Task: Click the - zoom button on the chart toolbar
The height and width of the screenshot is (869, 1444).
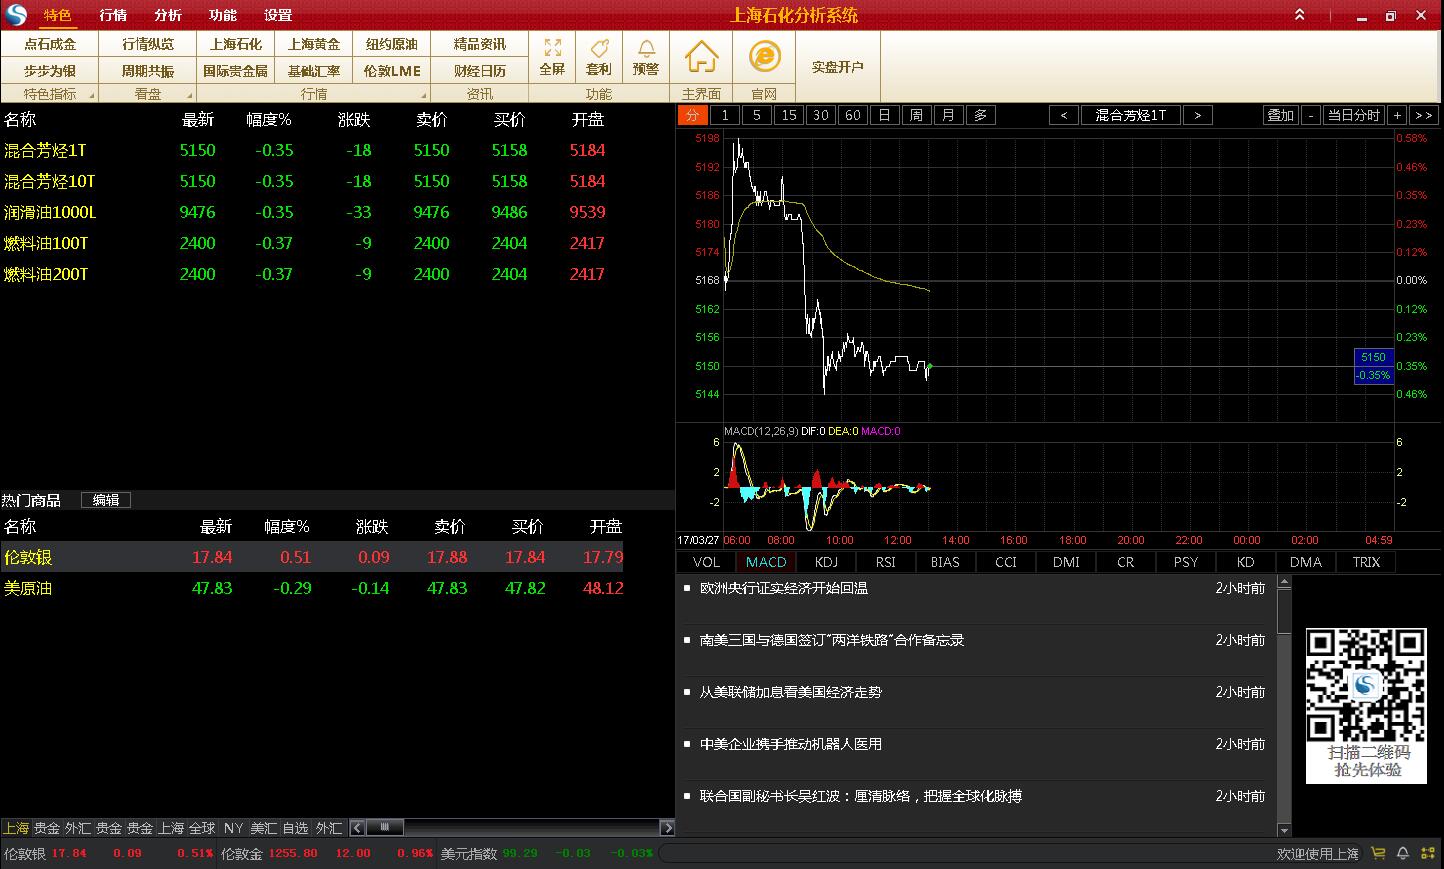Action: click(x=1311, y=115)
